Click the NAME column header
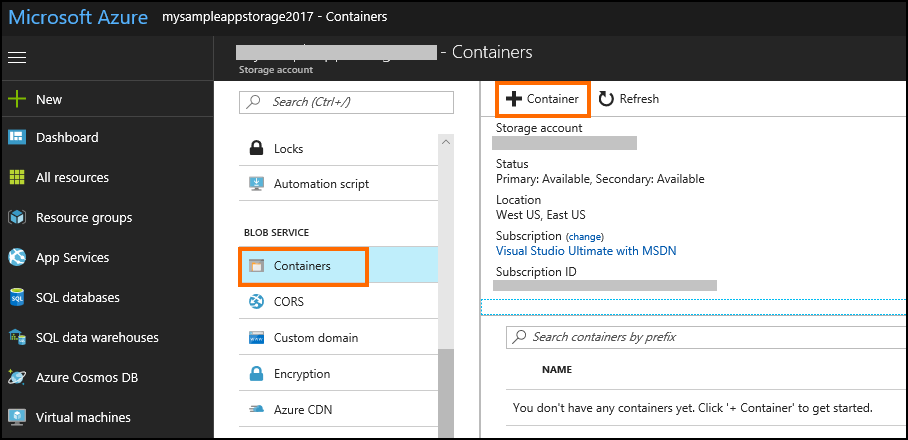Image resolution: width=908 pixels, height=440 pixels. coord(556,369)
